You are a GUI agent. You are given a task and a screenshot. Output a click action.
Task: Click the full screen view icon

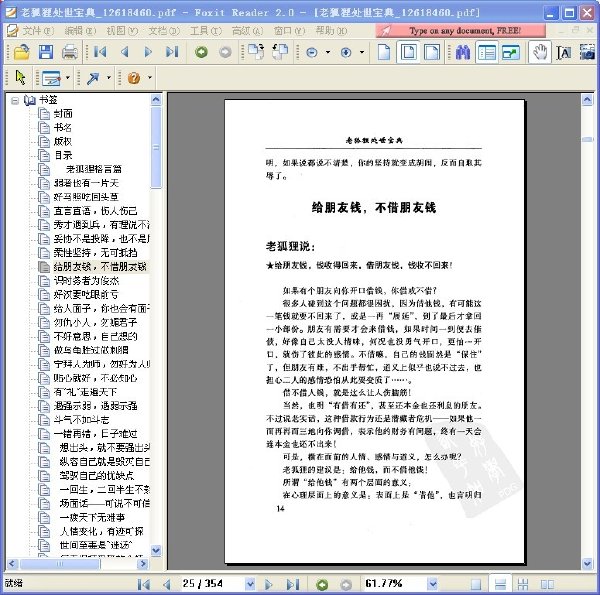(x=511, y=52)
